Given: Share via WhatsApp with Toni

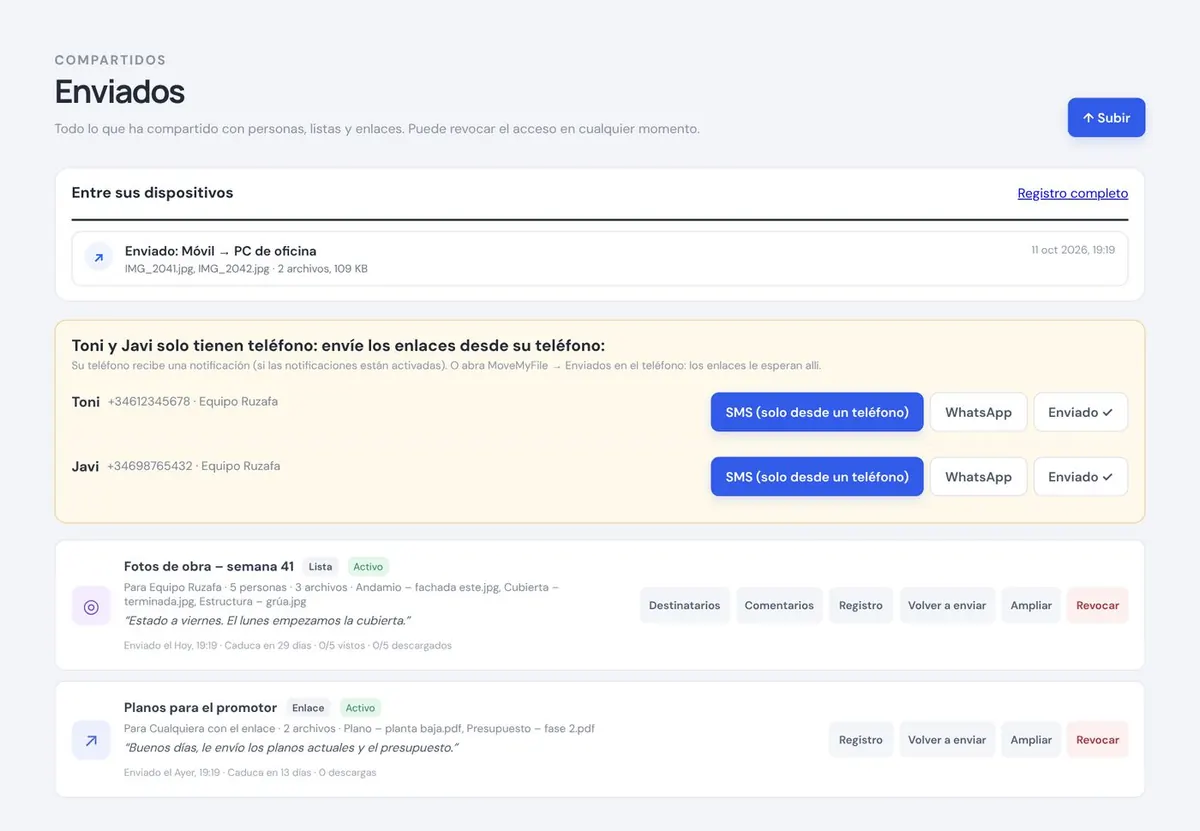Looking at the screenshot, I should (978, 412).
